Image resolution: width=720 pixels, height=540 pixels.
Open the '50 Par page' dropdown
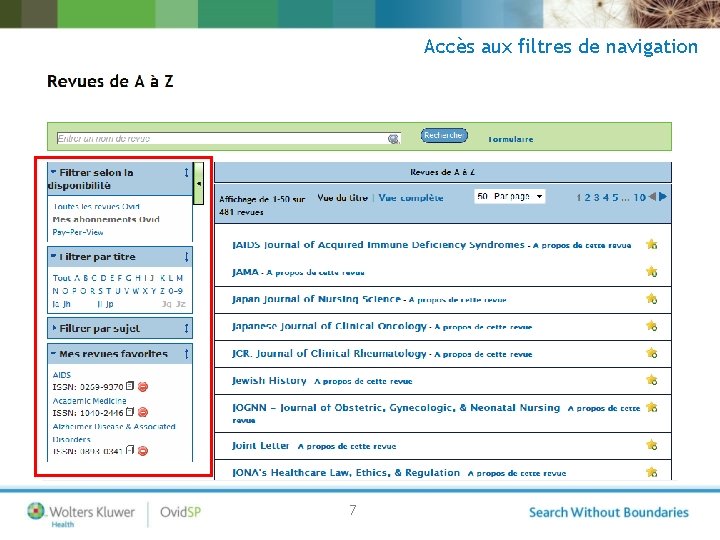[x=509, y=197]
